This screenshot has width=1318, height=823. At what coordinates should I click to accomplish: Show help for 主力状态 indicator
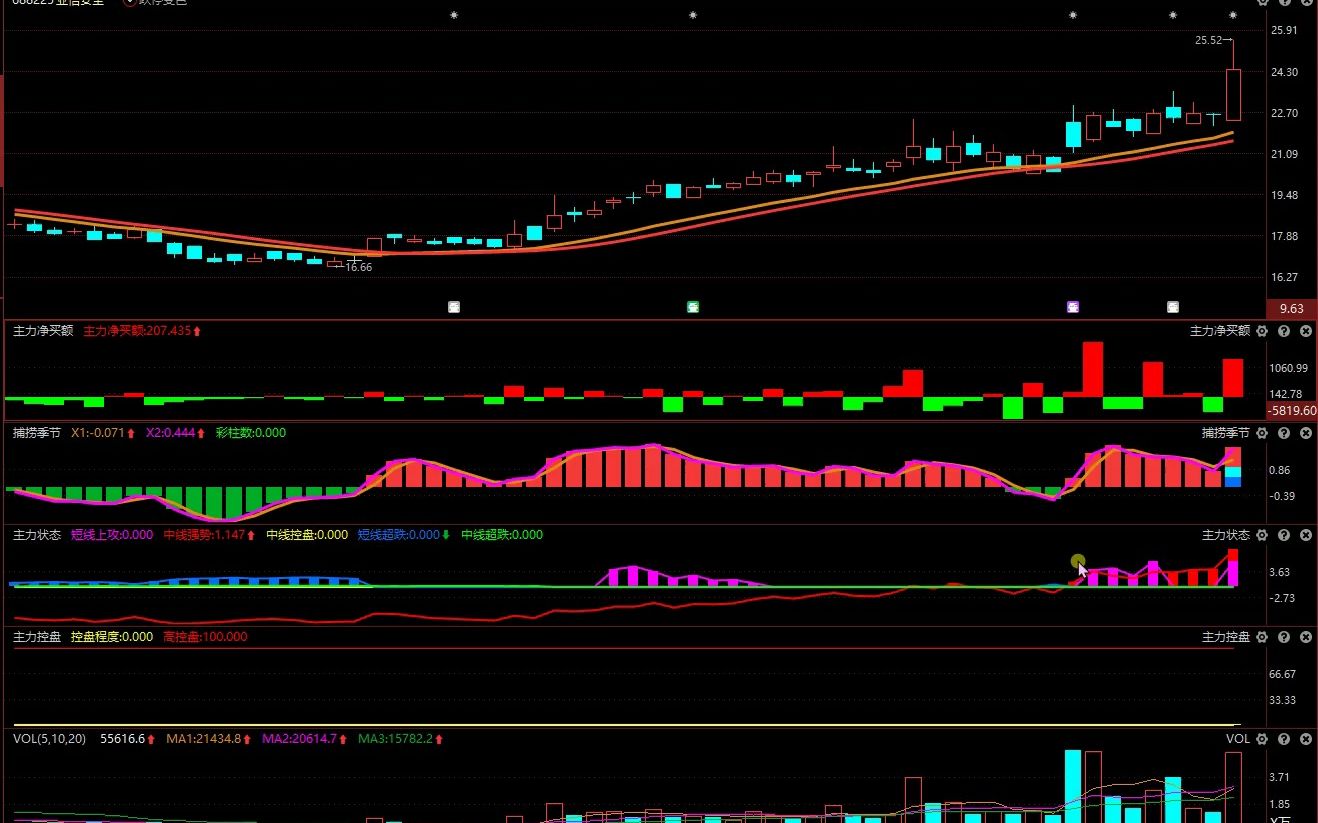point(1284,535)
